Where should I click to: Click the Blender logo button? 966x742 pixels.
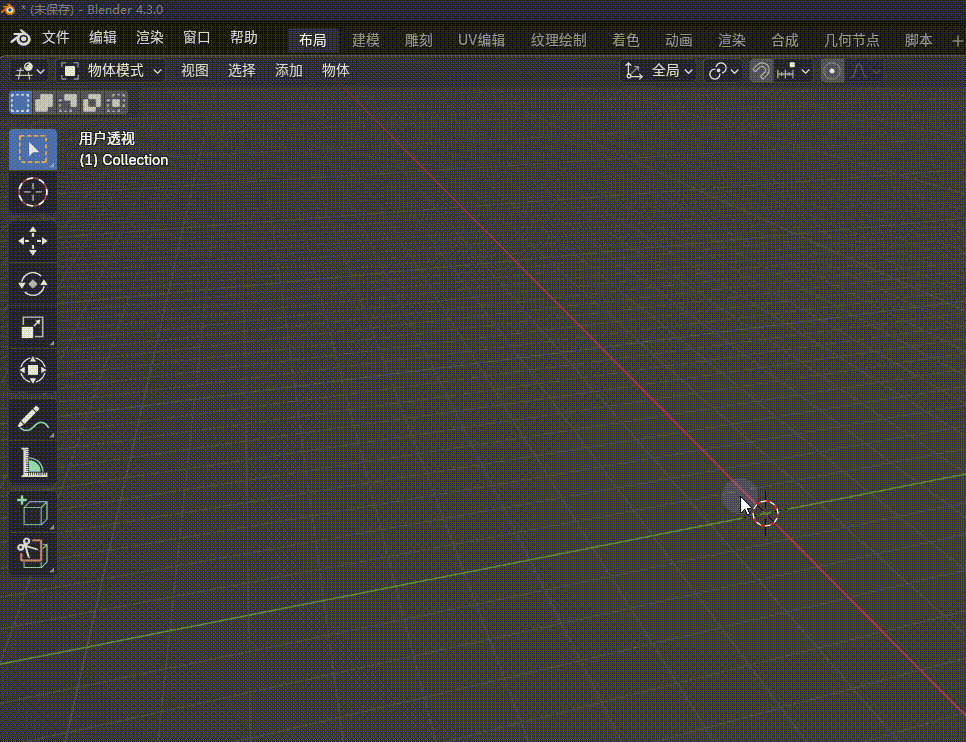[20, 38]
